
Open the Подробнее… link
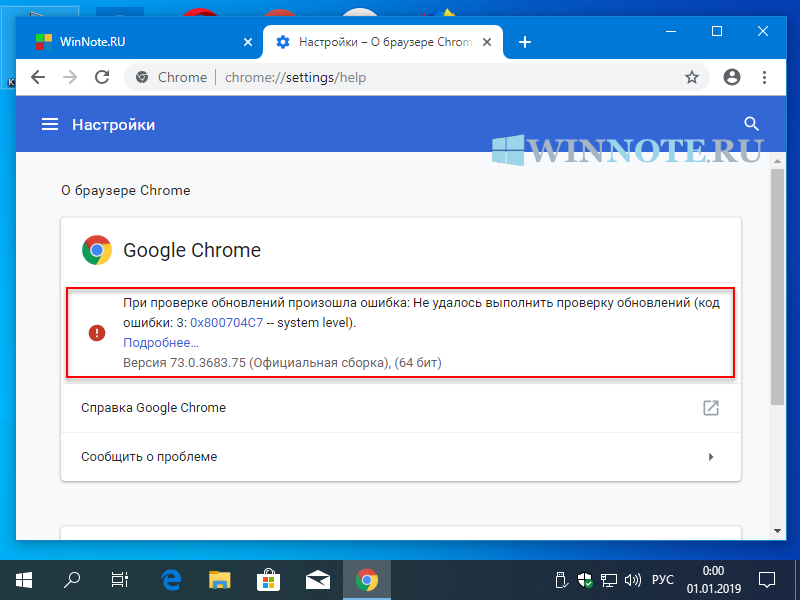tap(161, 343)
